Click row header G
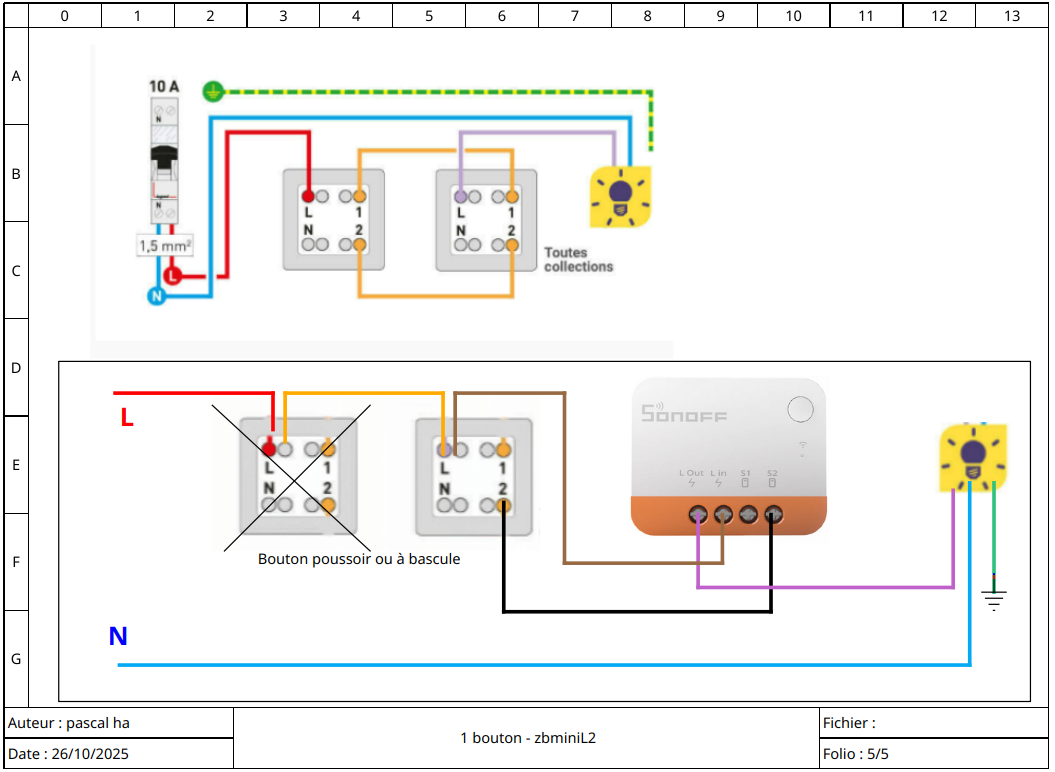 (x=16, y=659)
